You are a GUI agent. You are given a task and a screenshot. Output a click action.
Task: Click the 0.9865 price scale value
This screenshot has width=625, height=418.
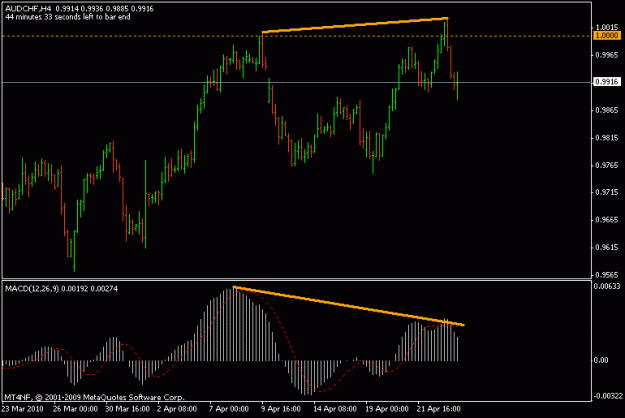(x=607, y=110)
